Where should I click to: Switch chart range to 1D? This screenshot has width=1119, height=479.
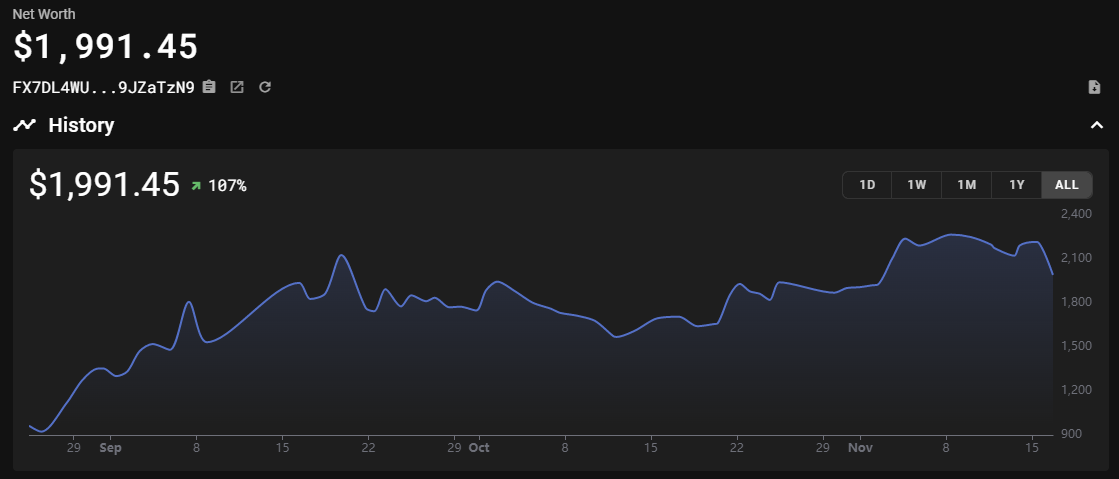[867, 185]
